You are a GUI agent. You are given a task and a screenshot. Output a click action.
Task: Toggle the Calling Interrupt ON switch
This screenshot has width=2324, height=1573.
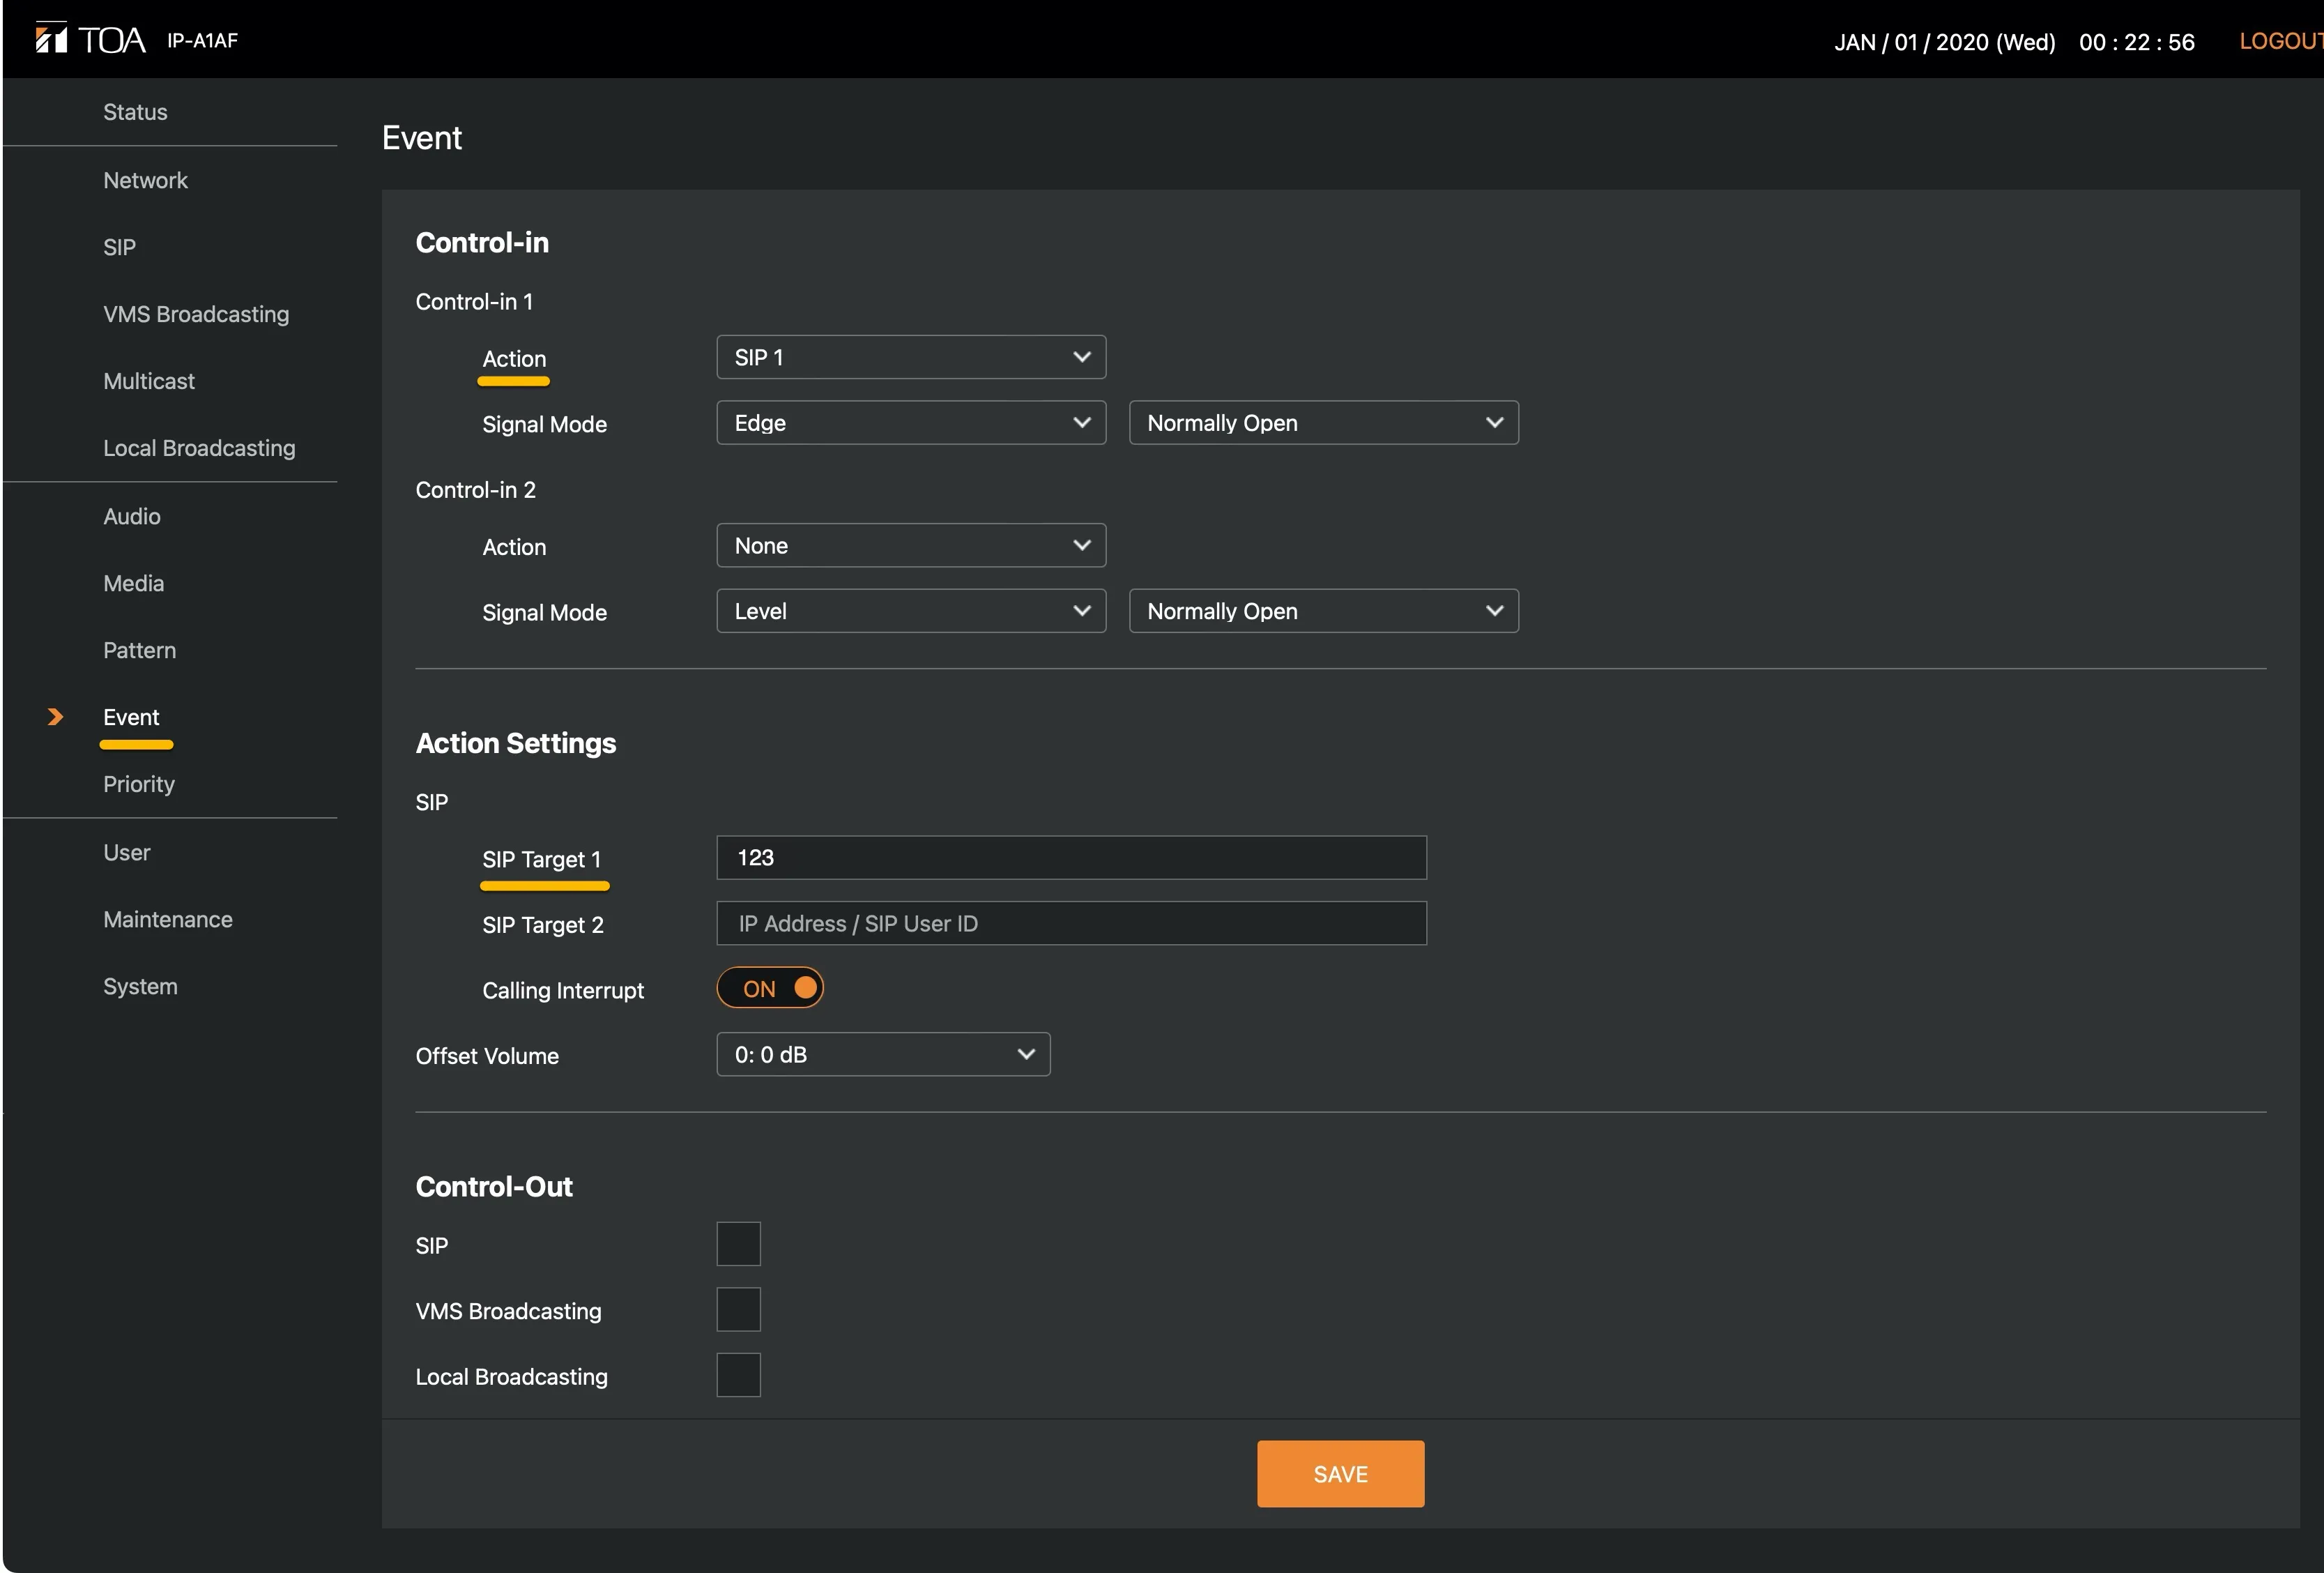tap(770, 988)
